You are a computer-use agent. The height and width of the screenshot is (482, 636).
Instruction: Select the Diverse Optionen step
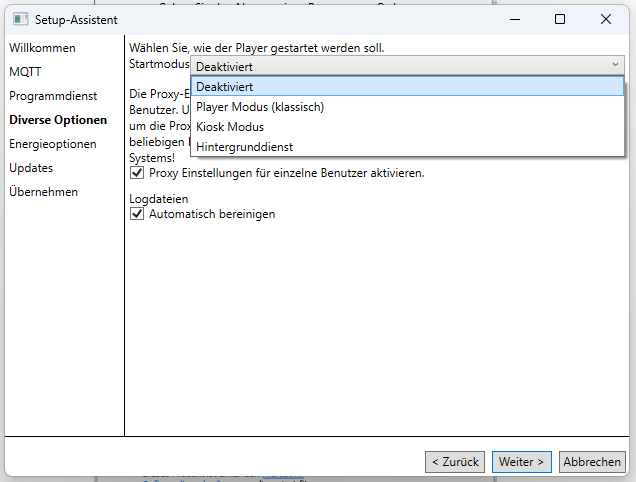pyautogui.click(x=58, y=120)
